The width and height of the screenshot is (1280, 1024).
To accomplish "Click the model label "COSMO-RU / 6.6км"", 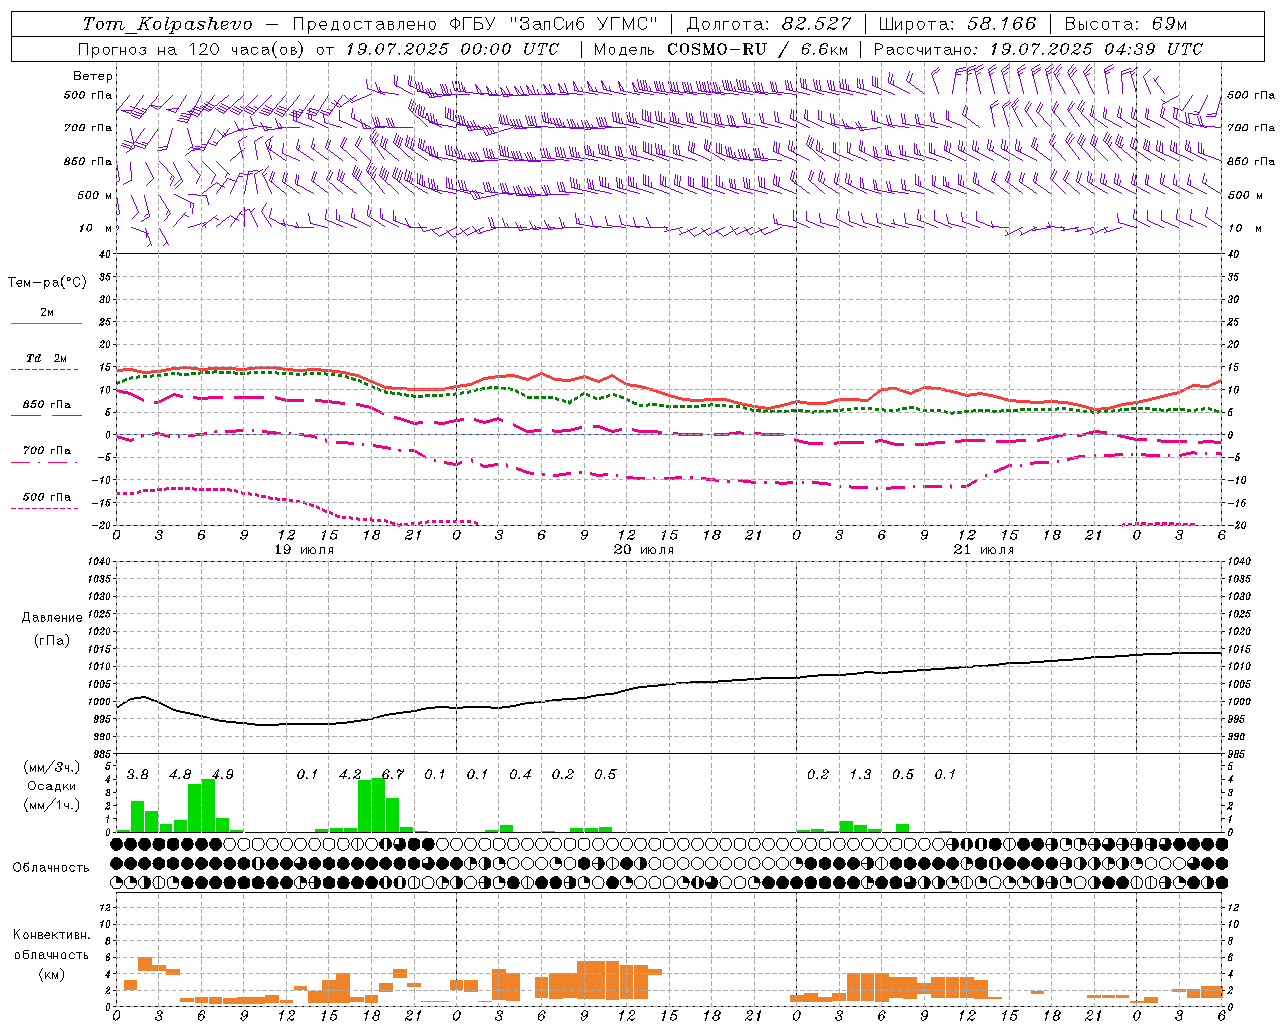I will [758, 49].
